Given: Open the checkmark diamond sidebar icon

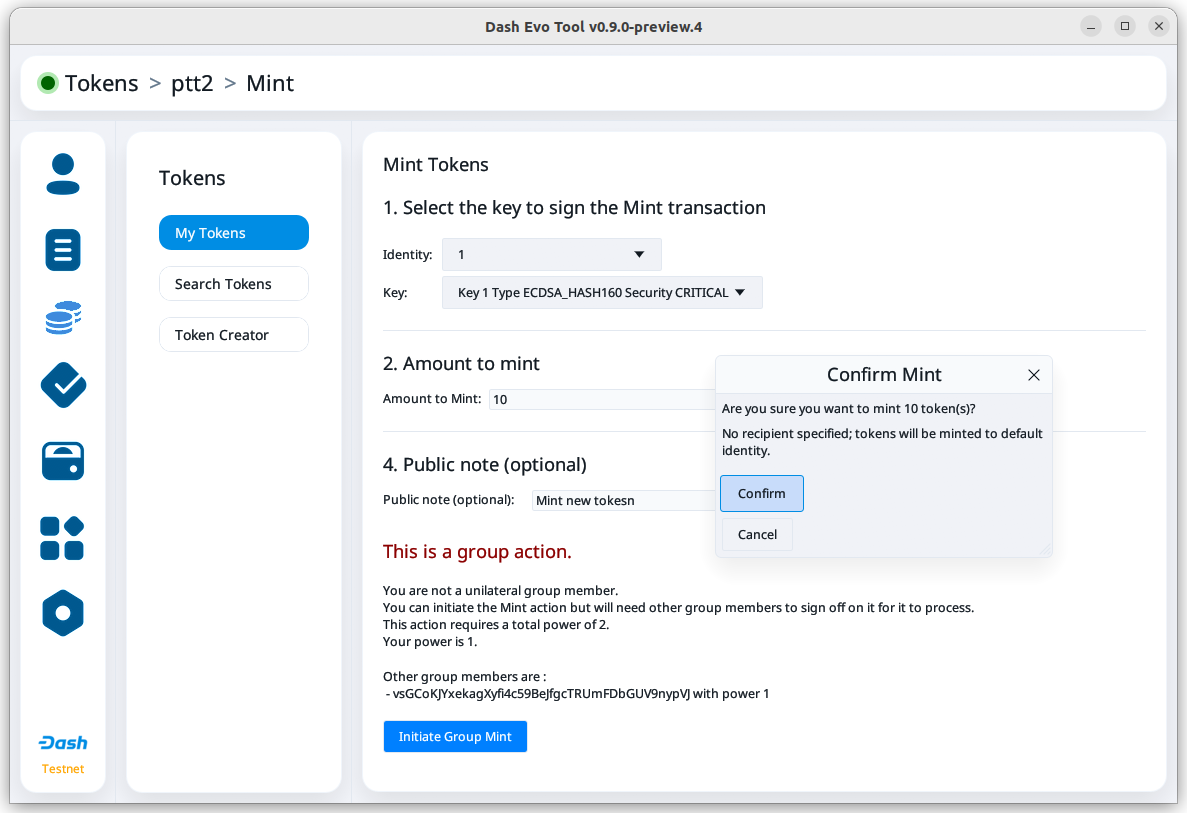Looking at the screenshot, I should click(x=63, y=385).
